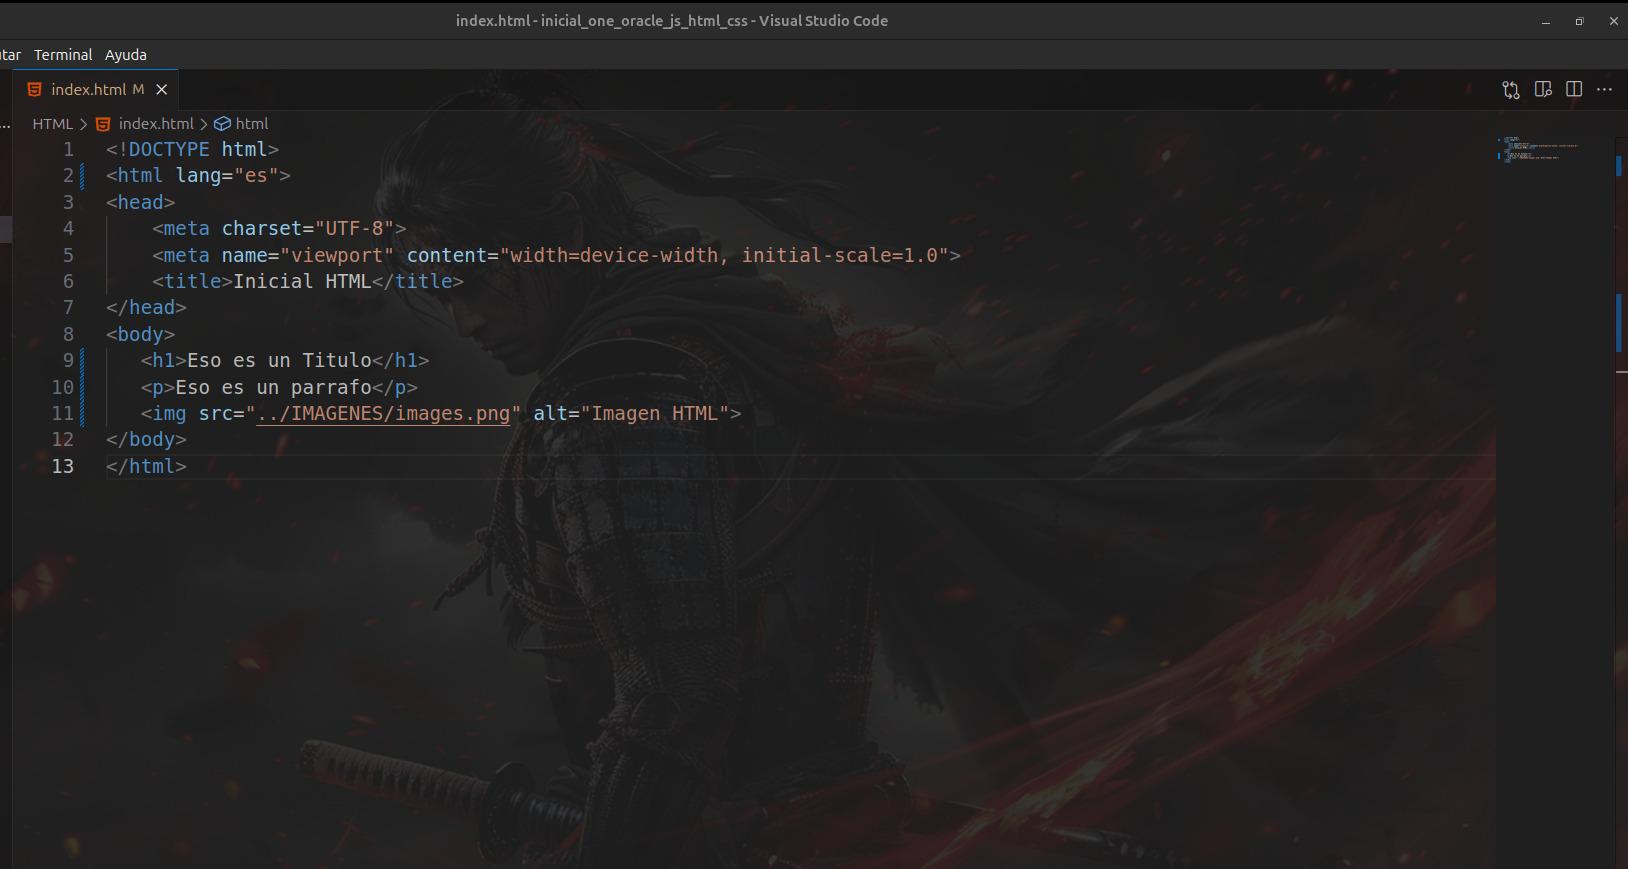Click the html symbol cube icon in breadcrumb
The height and width of the screenshot is (869, 1628).
click(223, 124)
